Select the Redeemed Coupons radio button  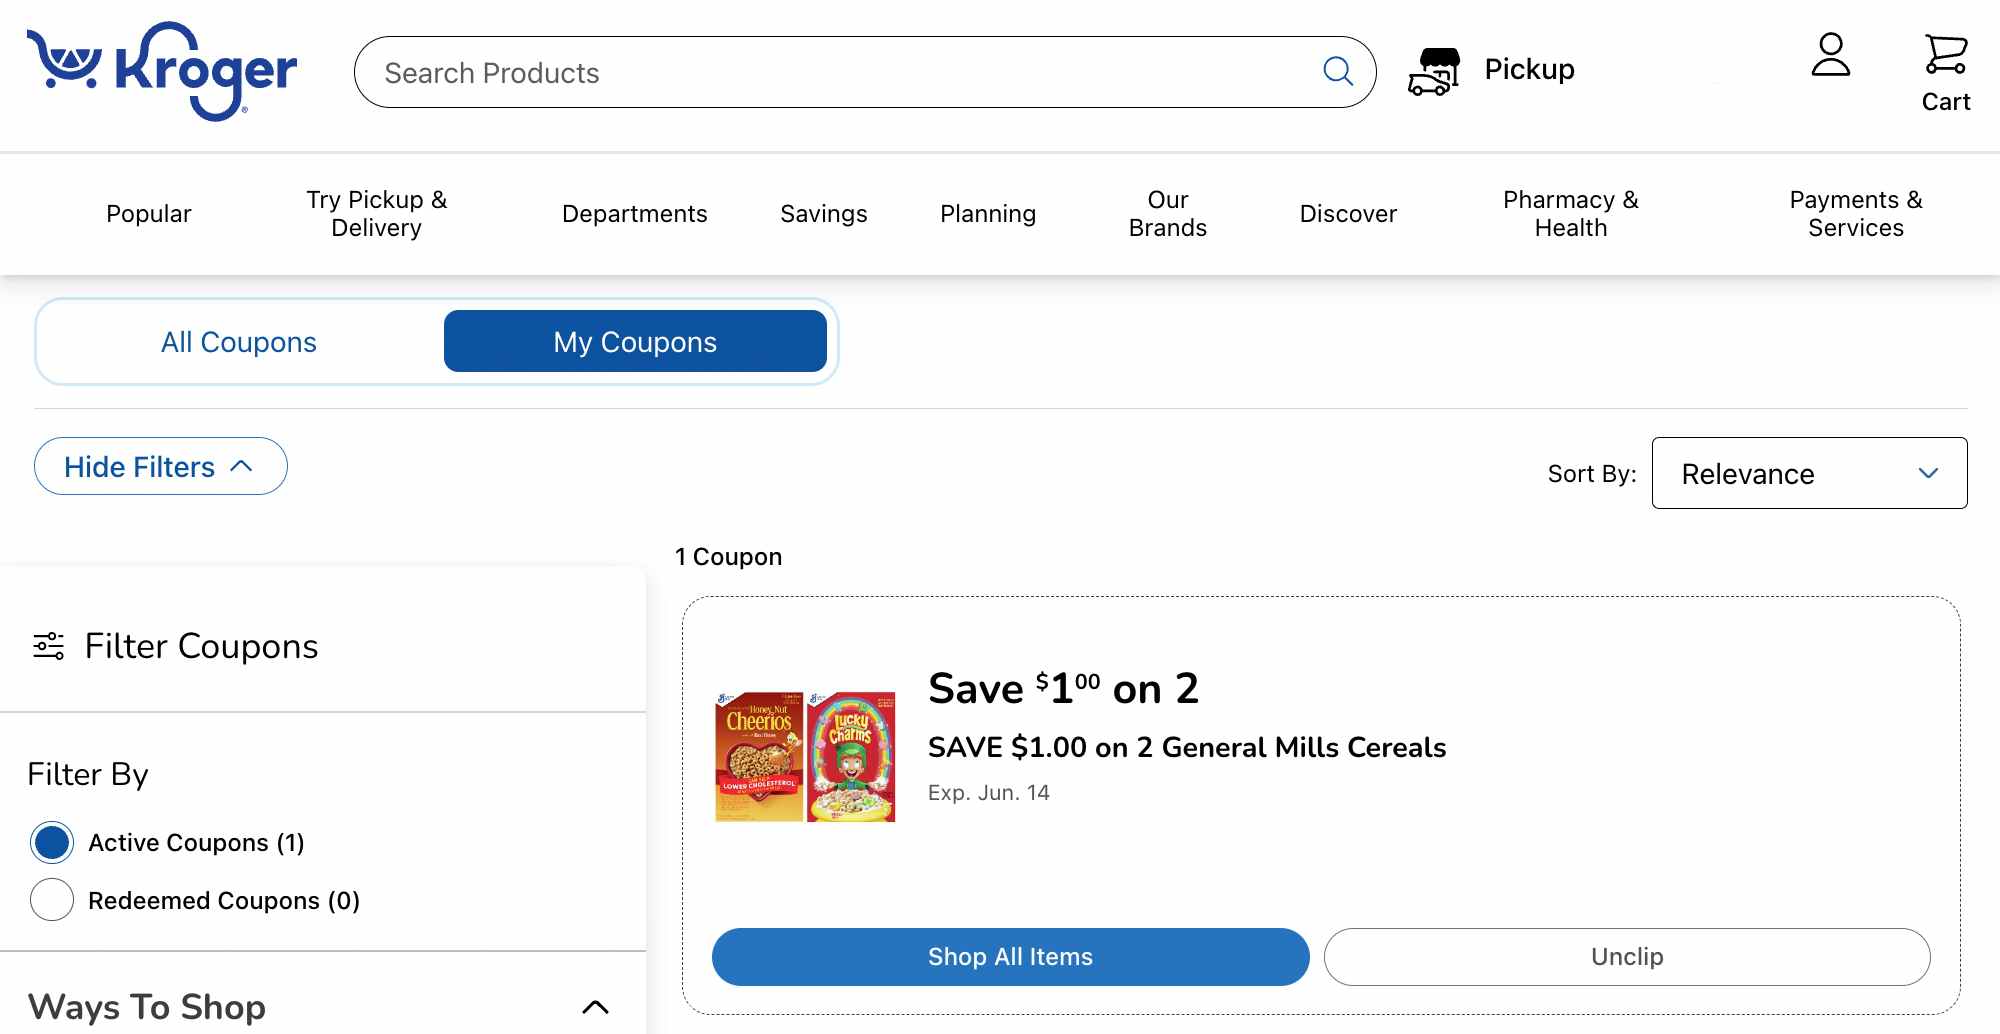tap(52, 899)
